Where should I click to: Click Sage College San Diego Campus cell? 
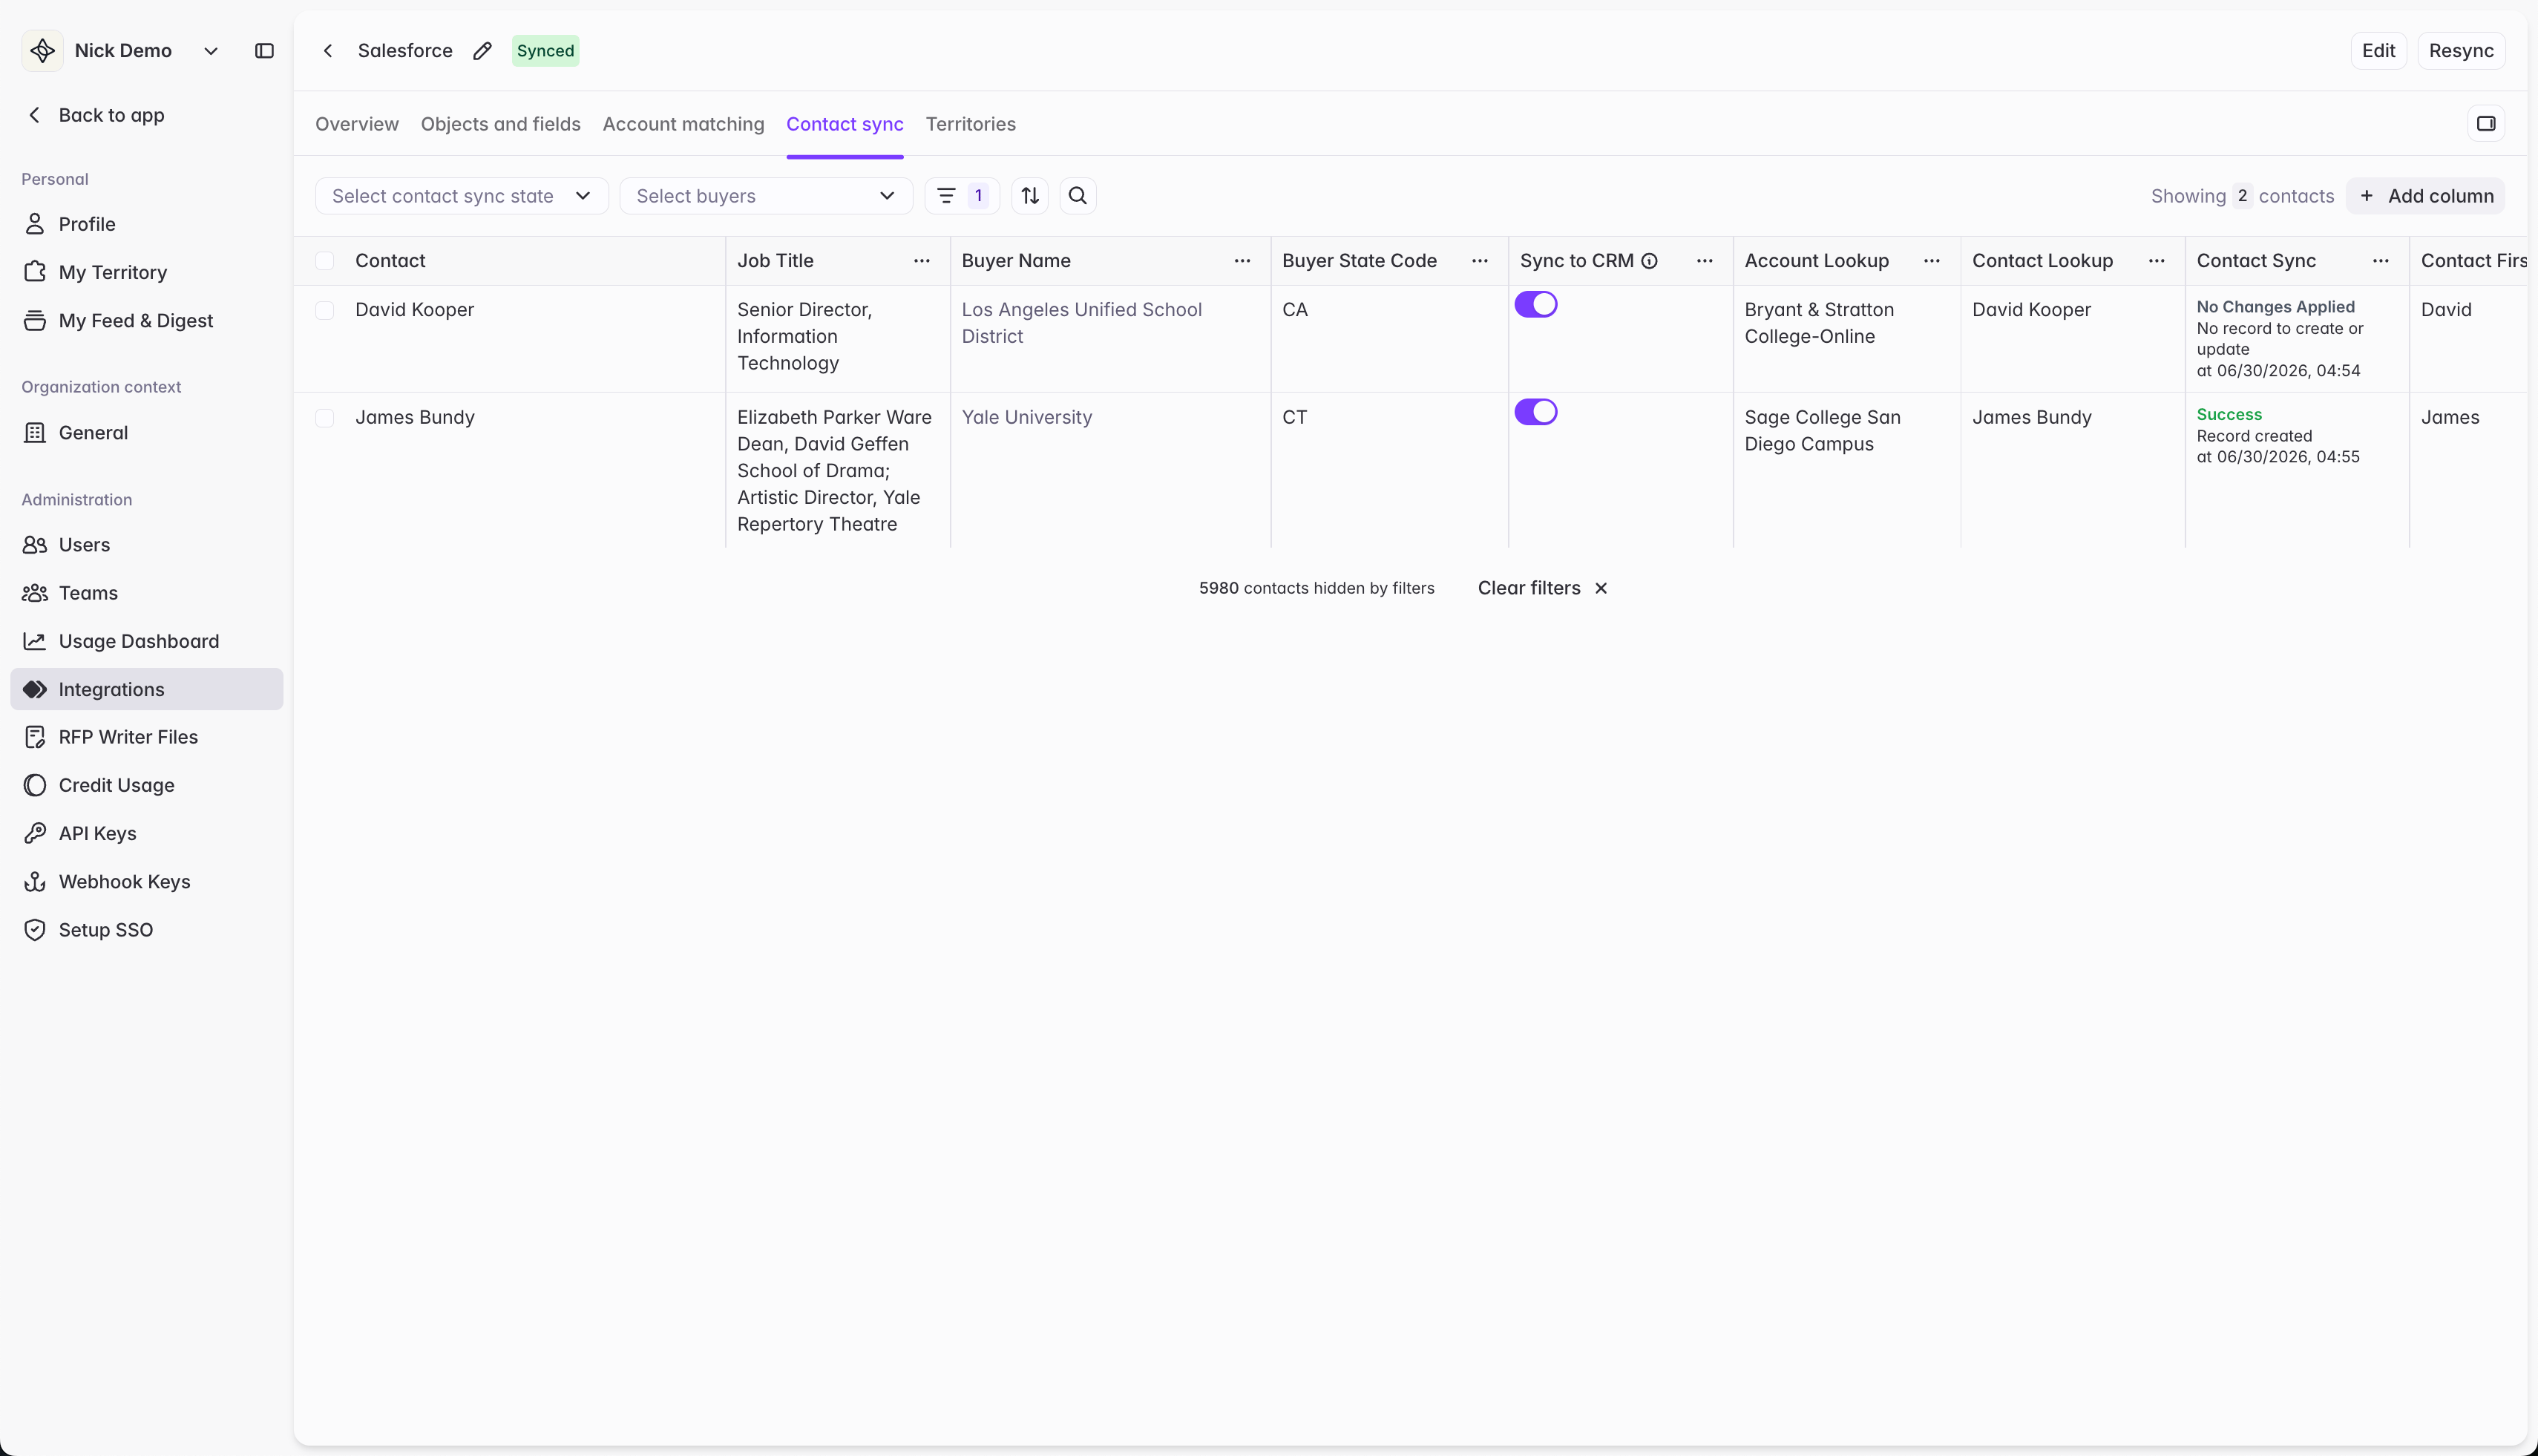(1822, 430)
